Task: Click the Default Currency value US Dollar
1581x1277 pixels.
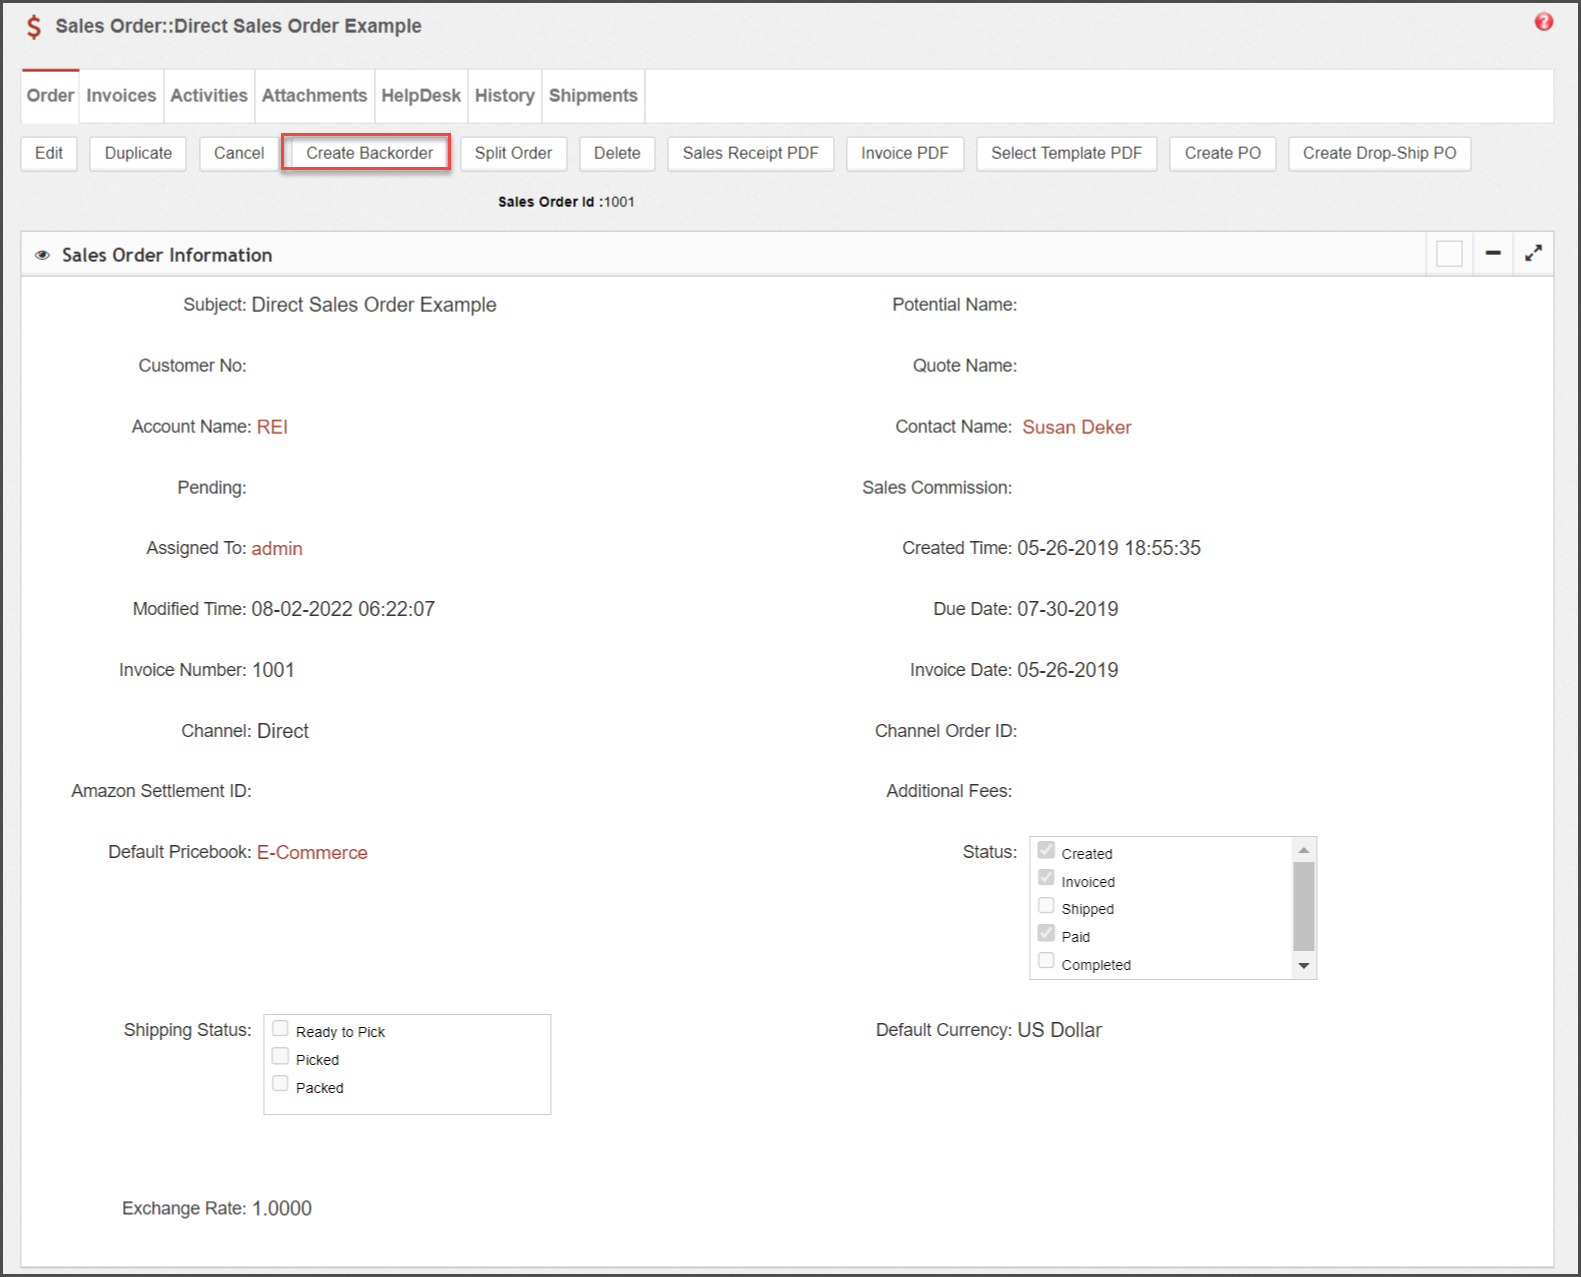Action: click(1059, 1030)
